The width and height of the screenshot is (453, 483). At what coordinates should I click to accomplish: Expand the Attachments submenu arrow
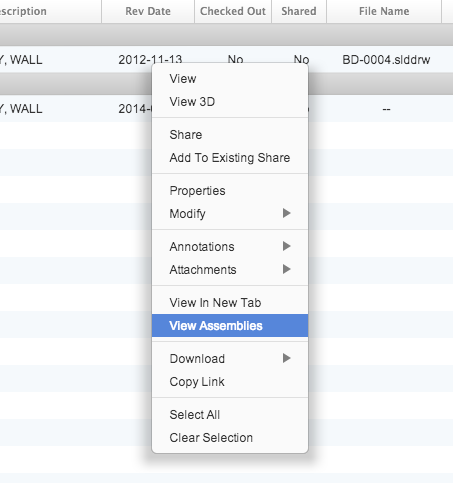click(x=286, y=269)
